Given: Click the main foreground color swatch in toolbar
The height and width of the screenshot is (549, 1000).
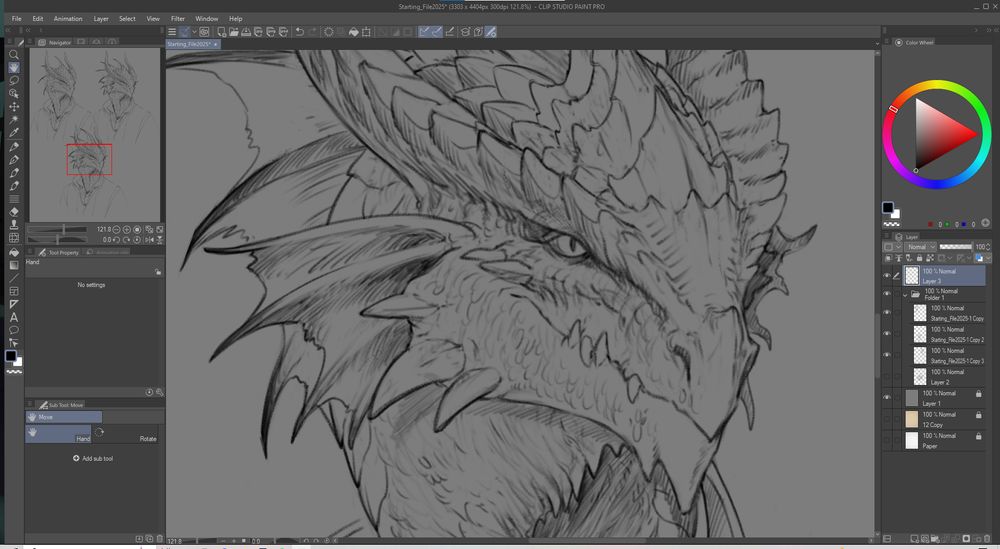Looking at the screenshot, I should [x=11, y=356].
